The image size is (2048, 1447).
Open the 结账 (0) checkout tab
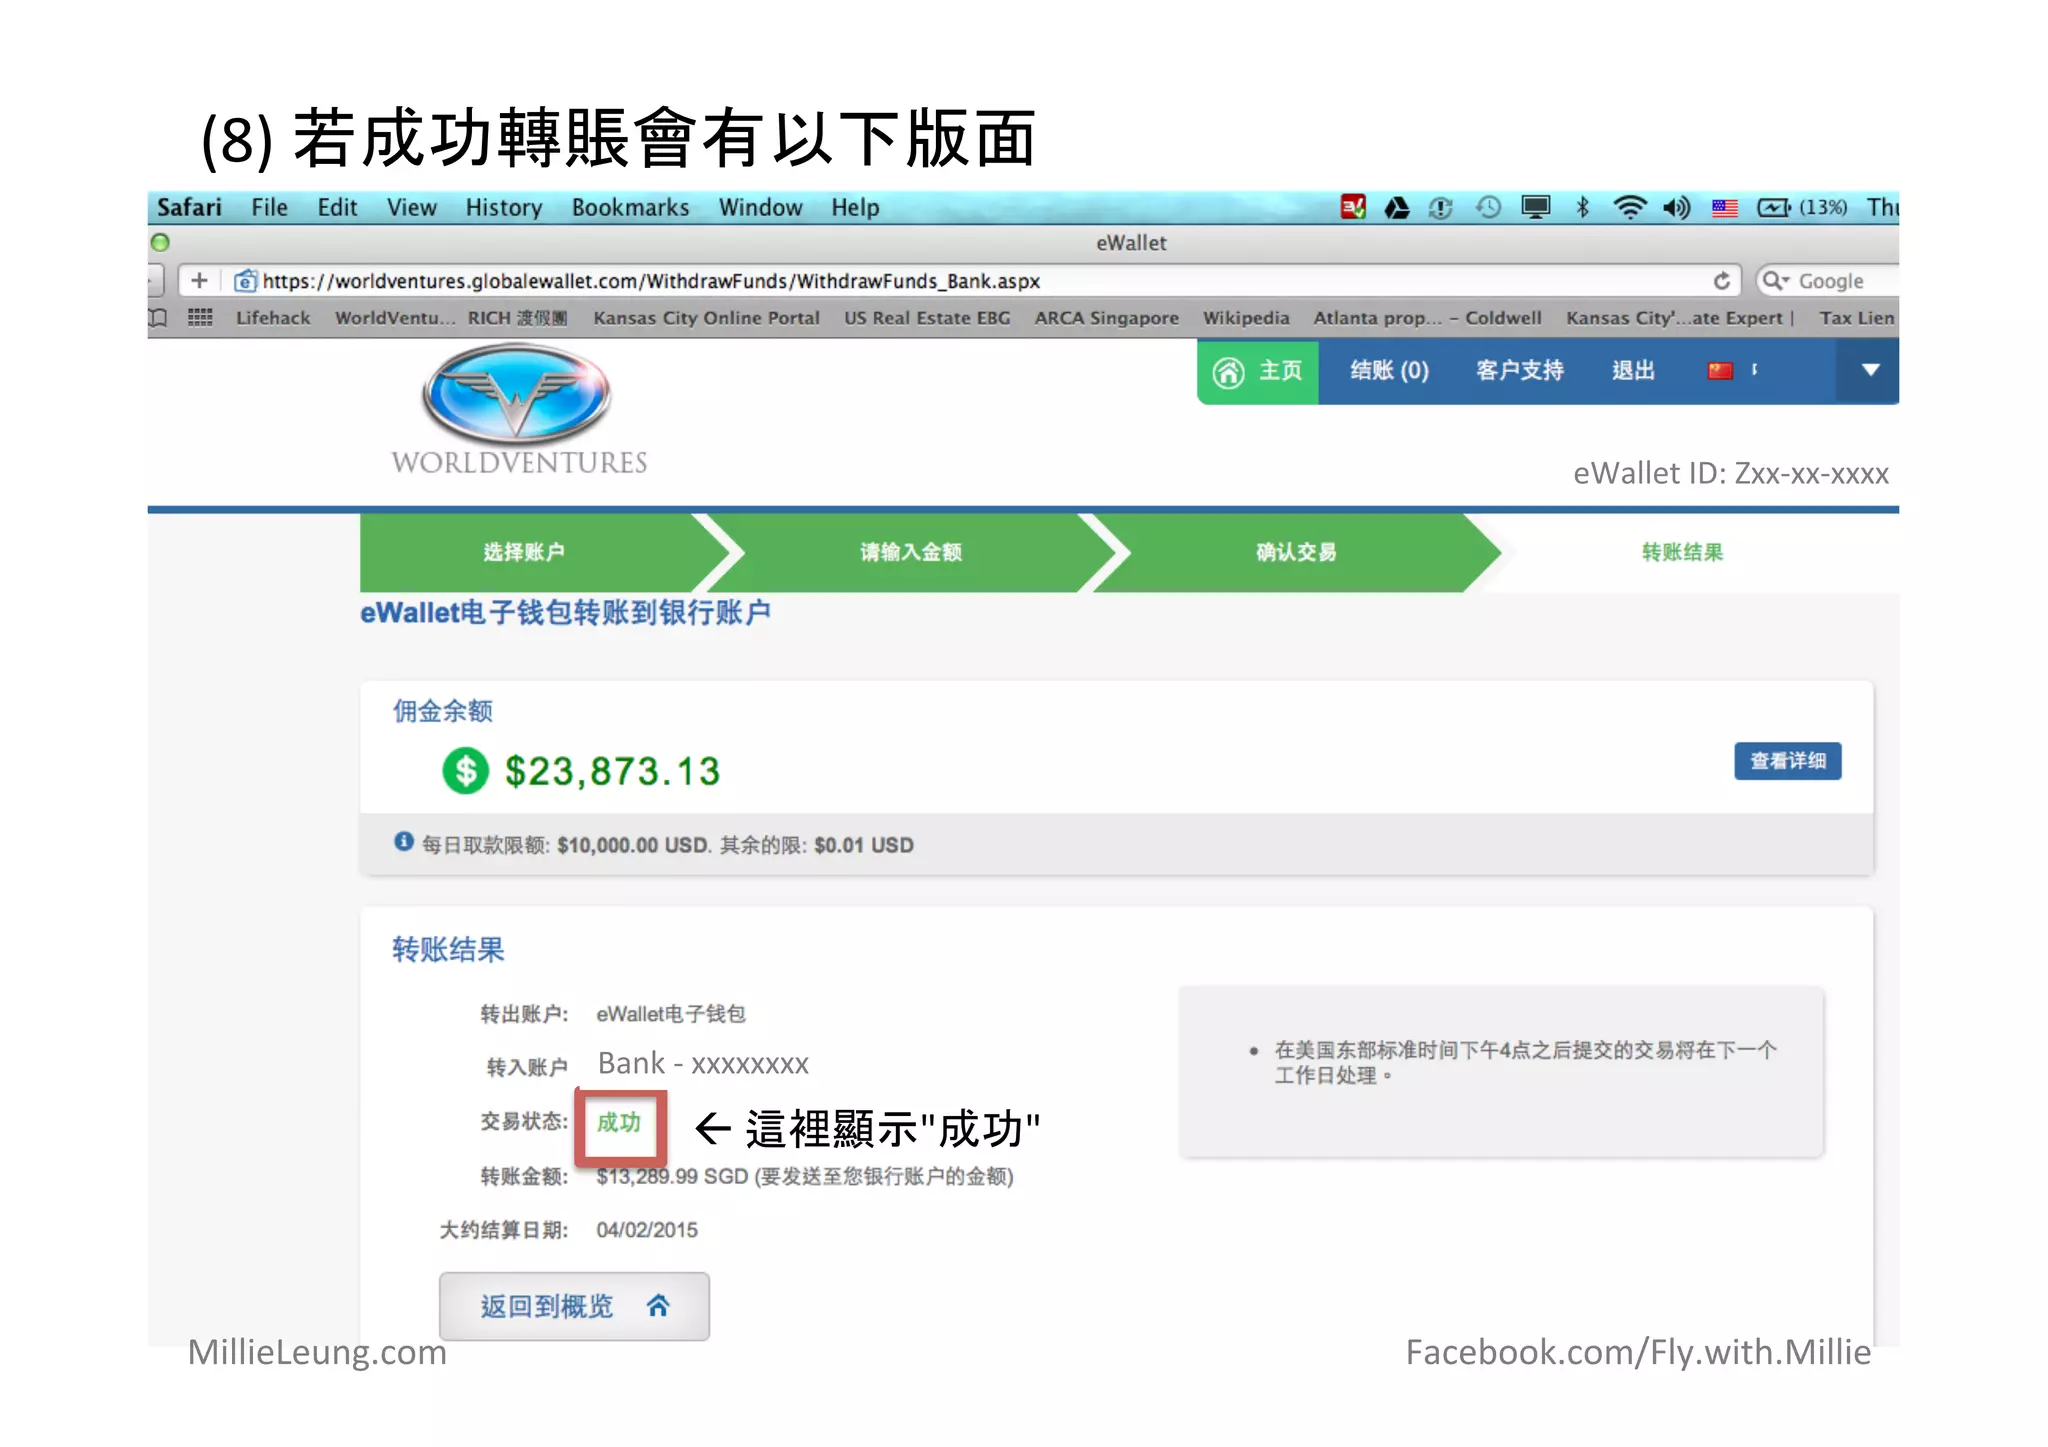tap(1389, 371)
